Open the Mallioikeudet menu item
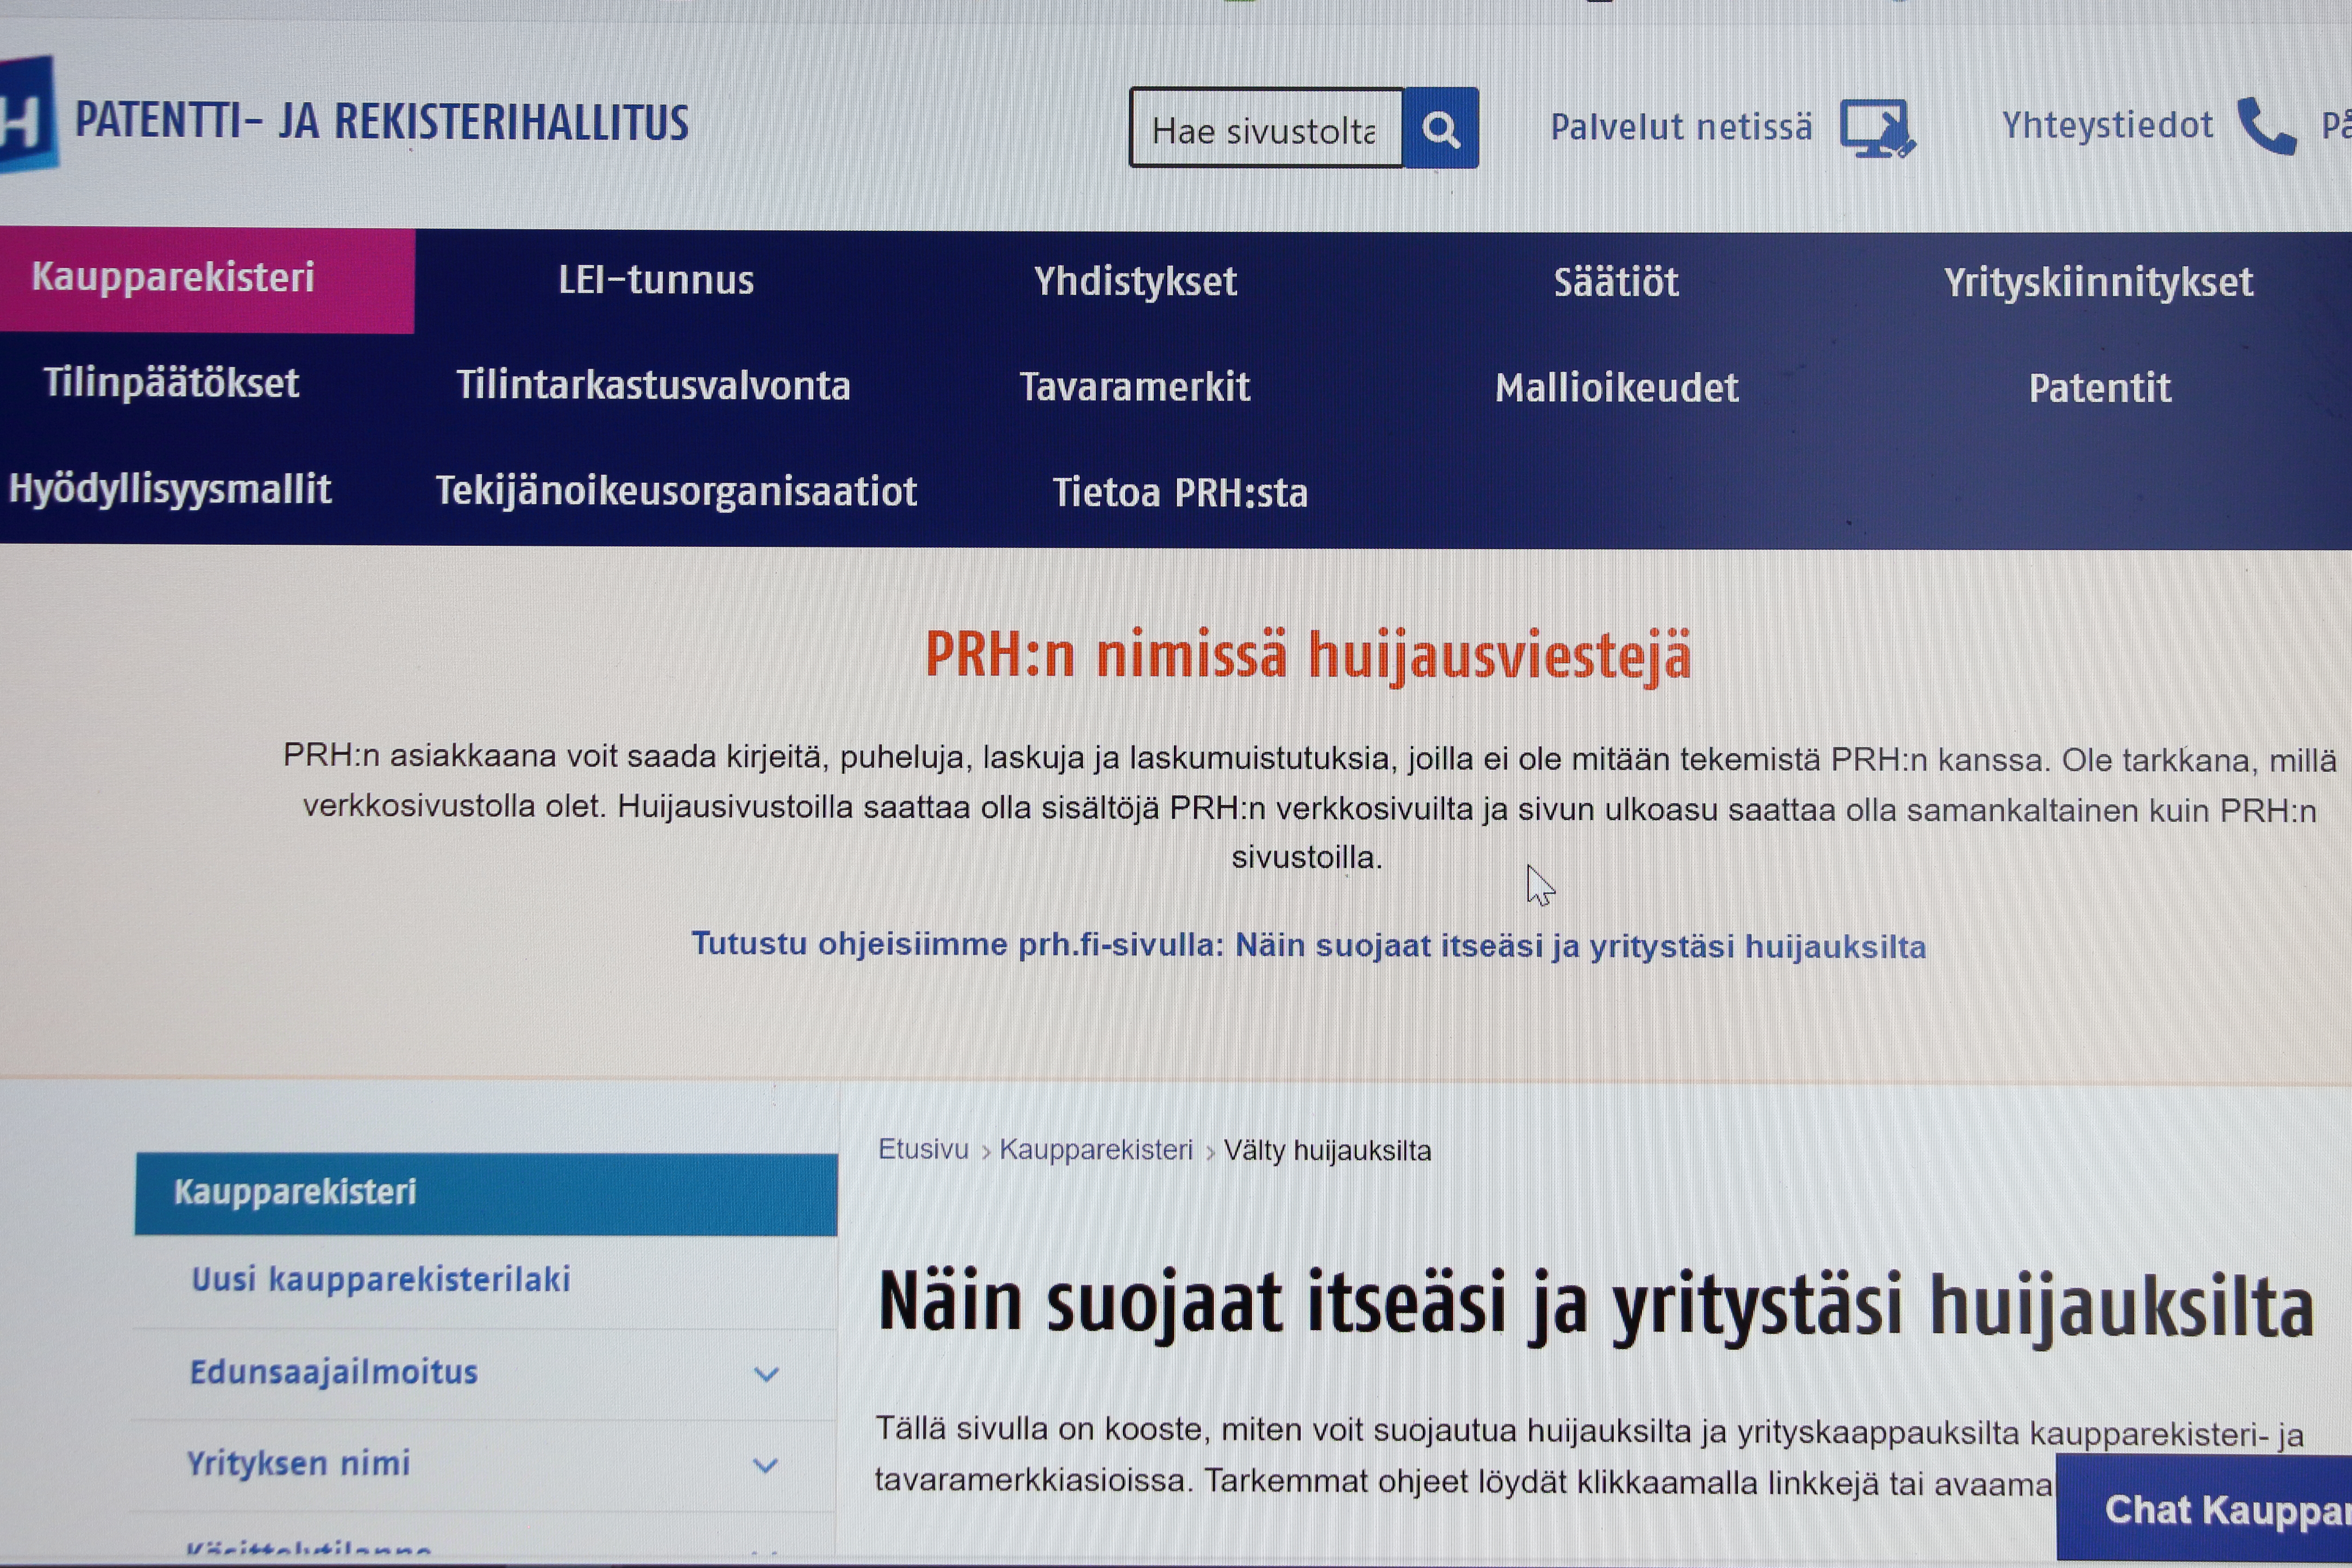The width and height of the screenshot is (2352, 1568). point(1617,388)
